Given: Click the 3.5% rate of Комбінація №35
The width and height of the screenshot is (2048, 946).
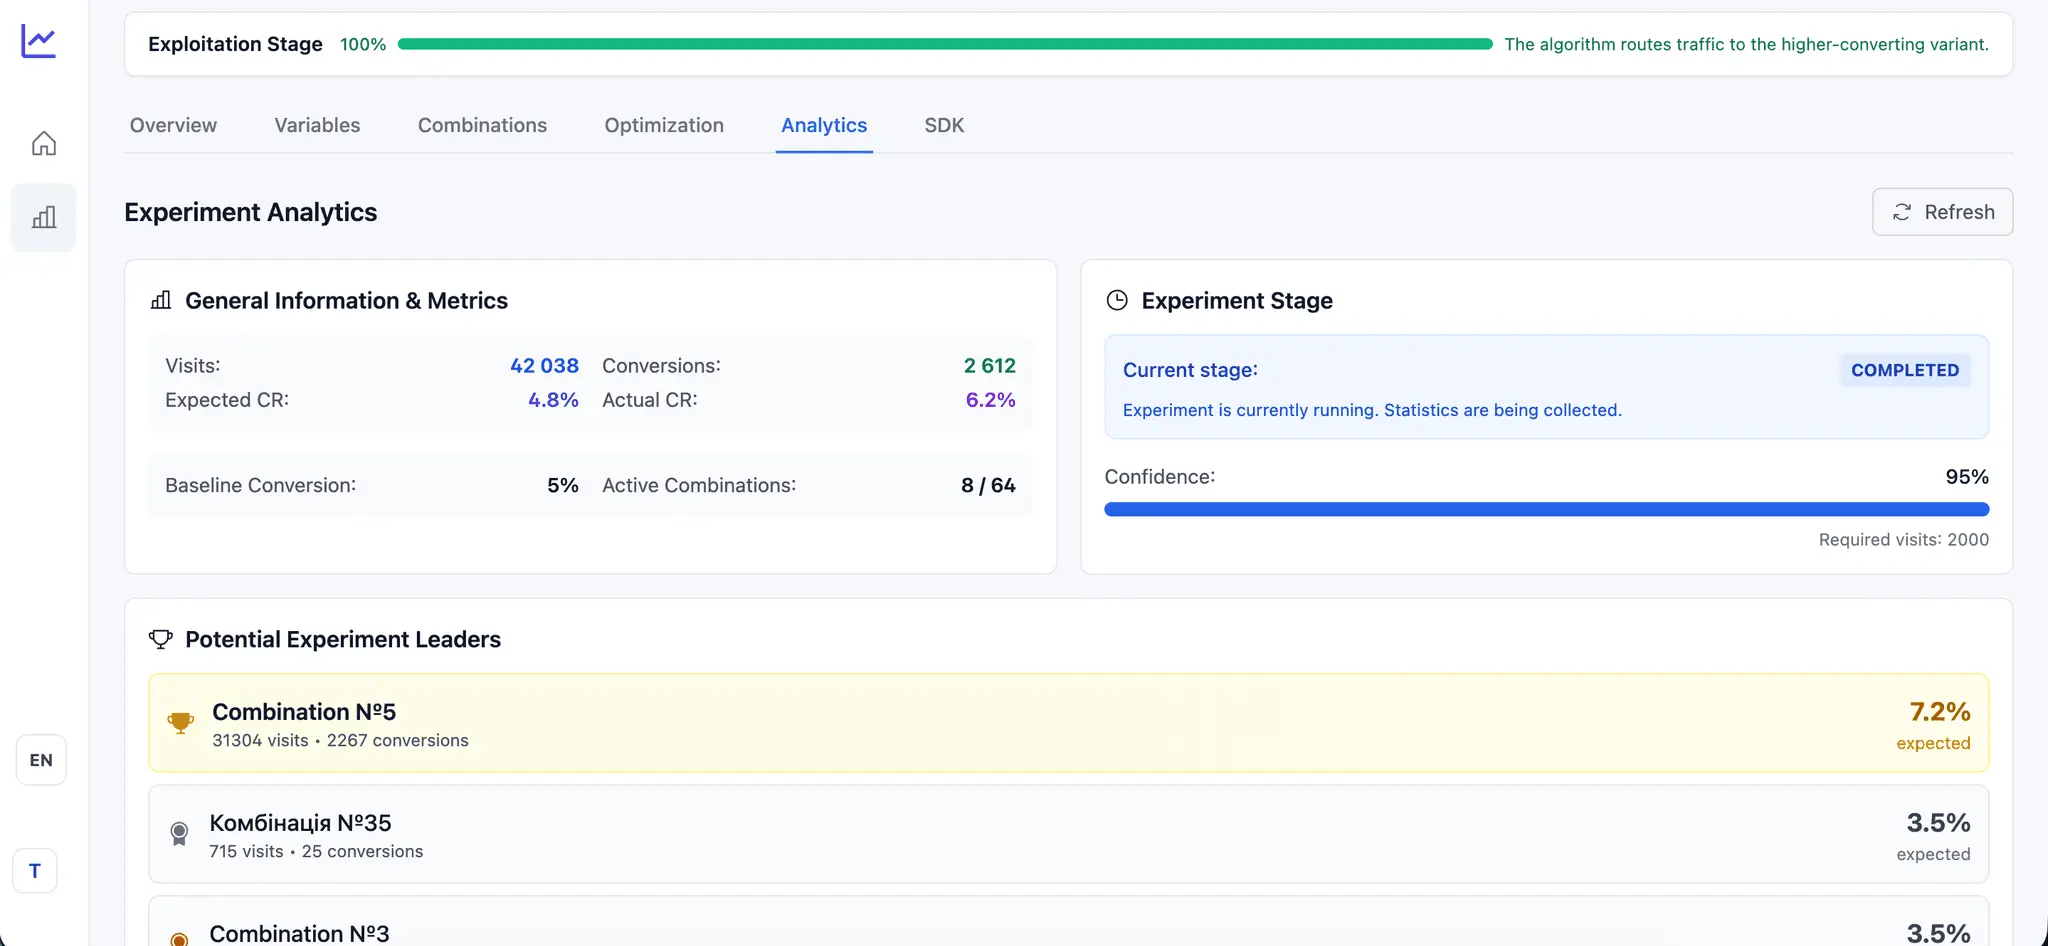Looking at the screenshot, I should 1938,822.
